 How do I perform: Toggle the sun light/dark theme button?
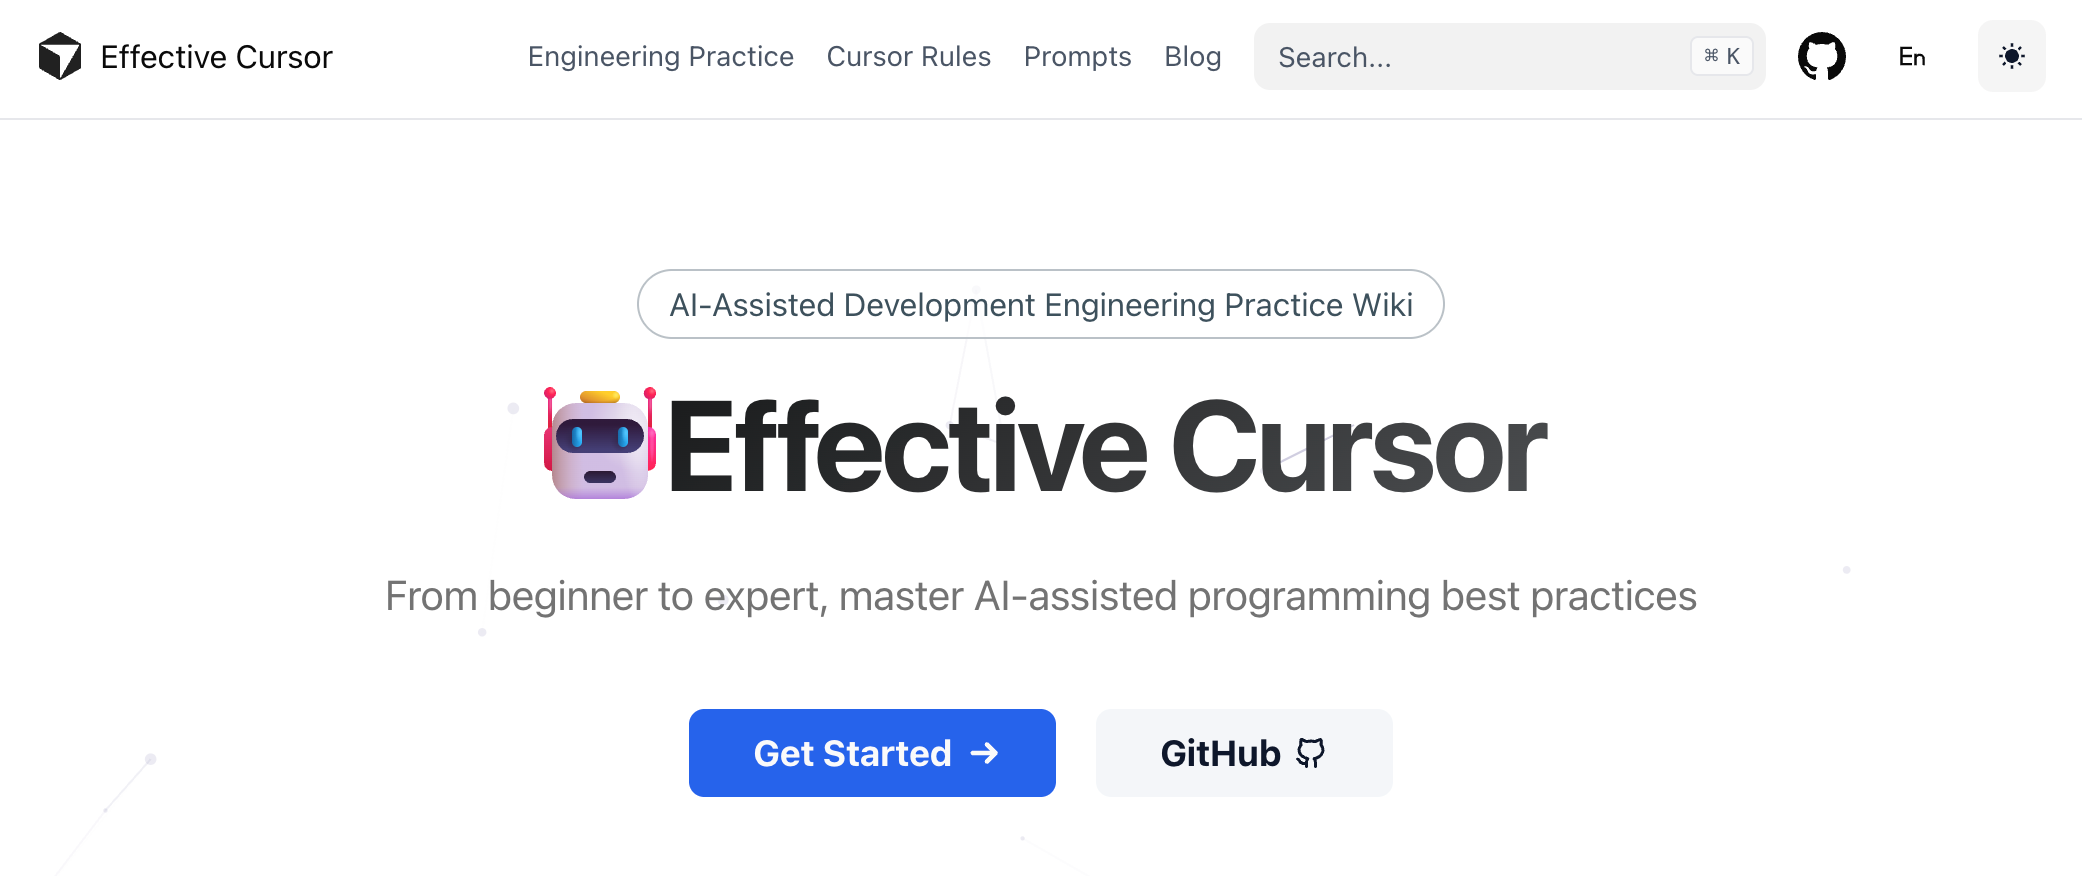(x=2011, y=56)
